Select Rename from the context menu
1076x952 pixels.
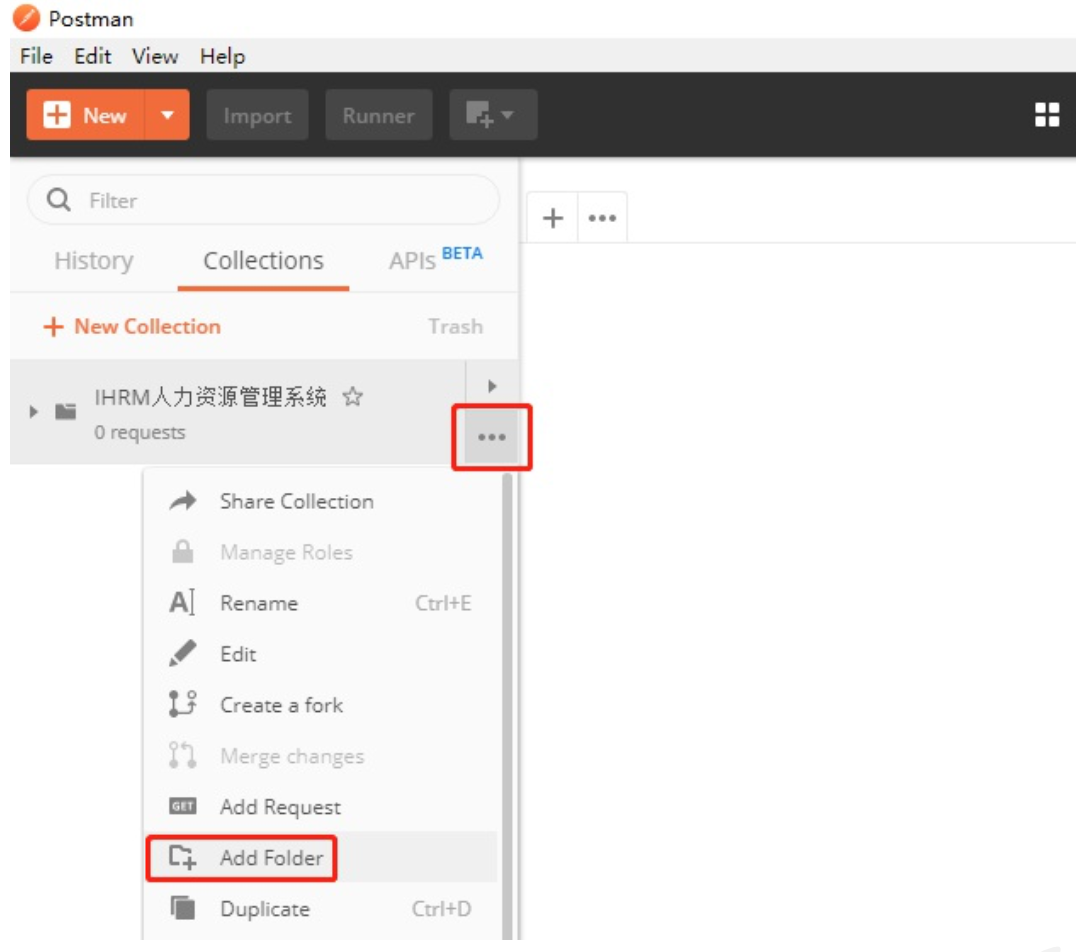[x=321, y=603]
